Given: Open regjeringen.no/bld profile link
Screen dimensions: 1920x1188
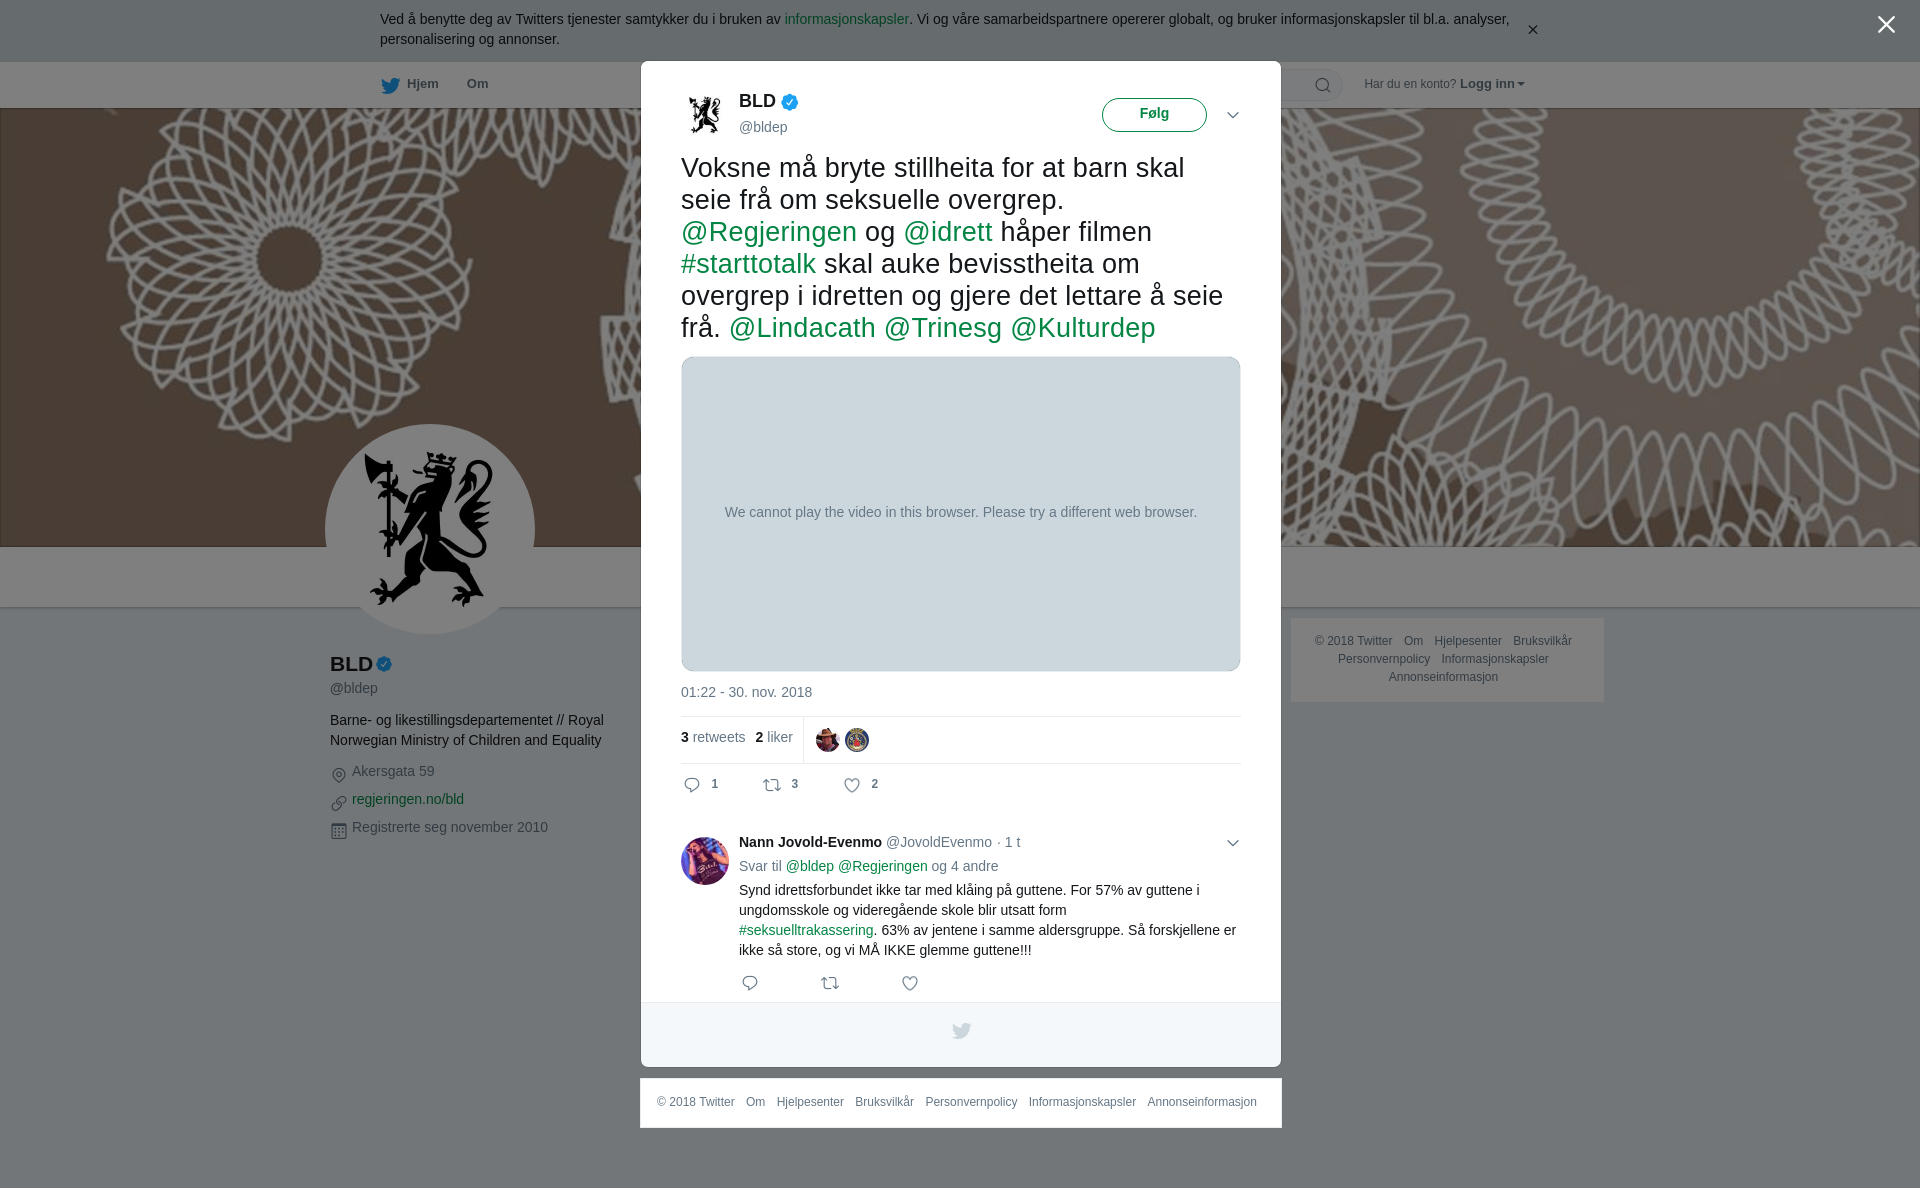Looking at the screenshot, I should point(408,799).
